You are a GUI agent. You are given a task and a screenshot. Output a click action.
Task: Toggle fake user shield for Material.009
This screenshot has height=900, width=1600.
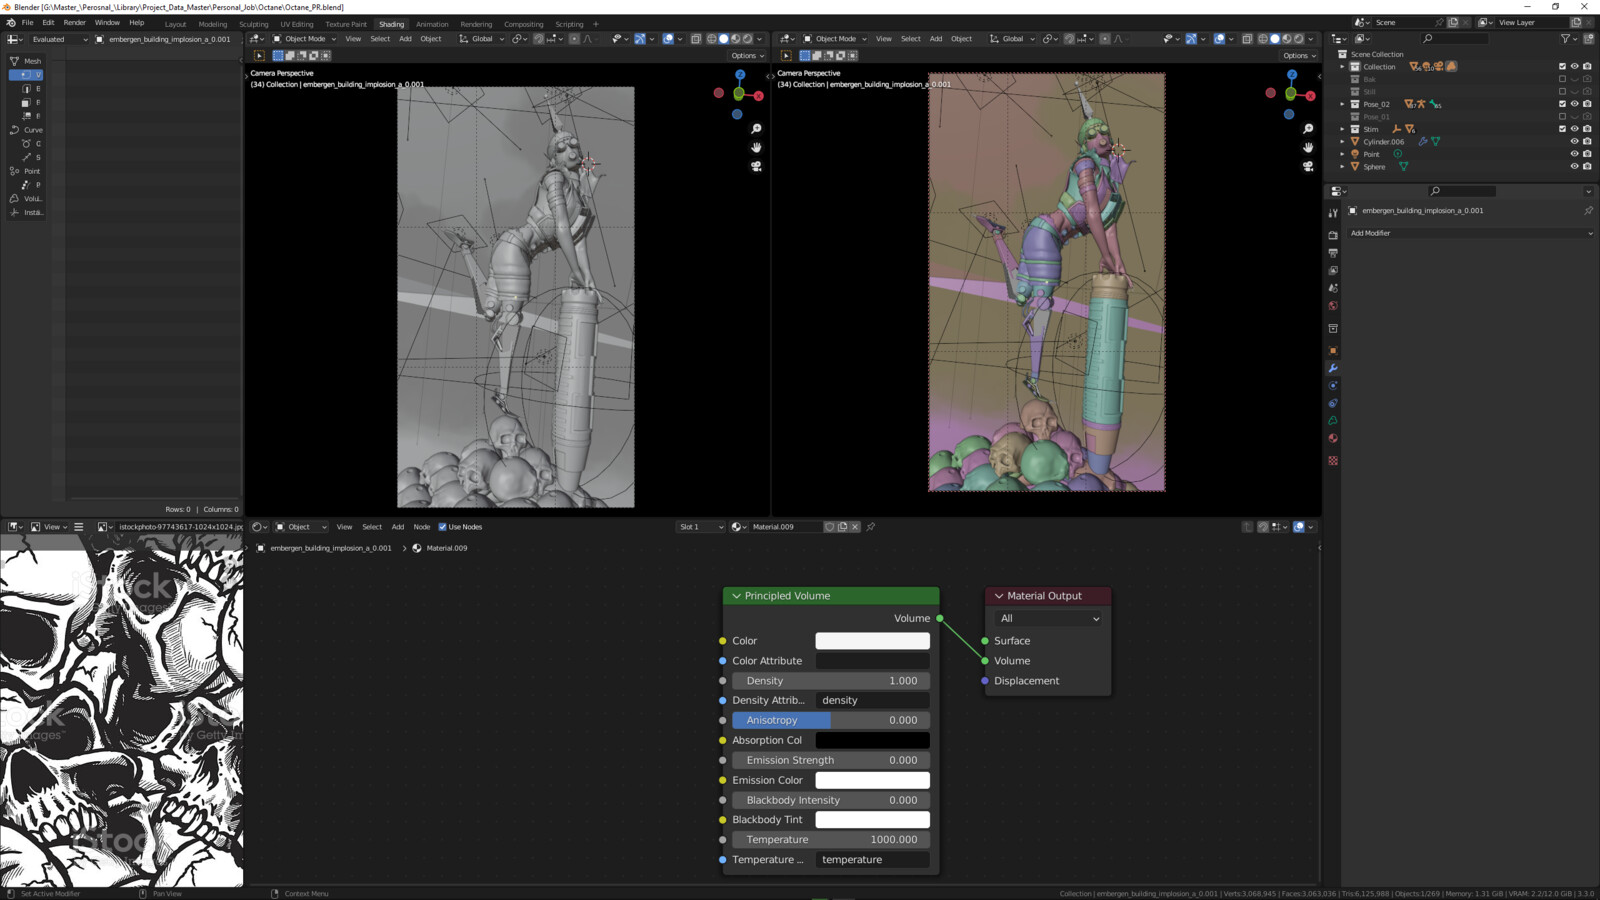[x=829, y=527]
